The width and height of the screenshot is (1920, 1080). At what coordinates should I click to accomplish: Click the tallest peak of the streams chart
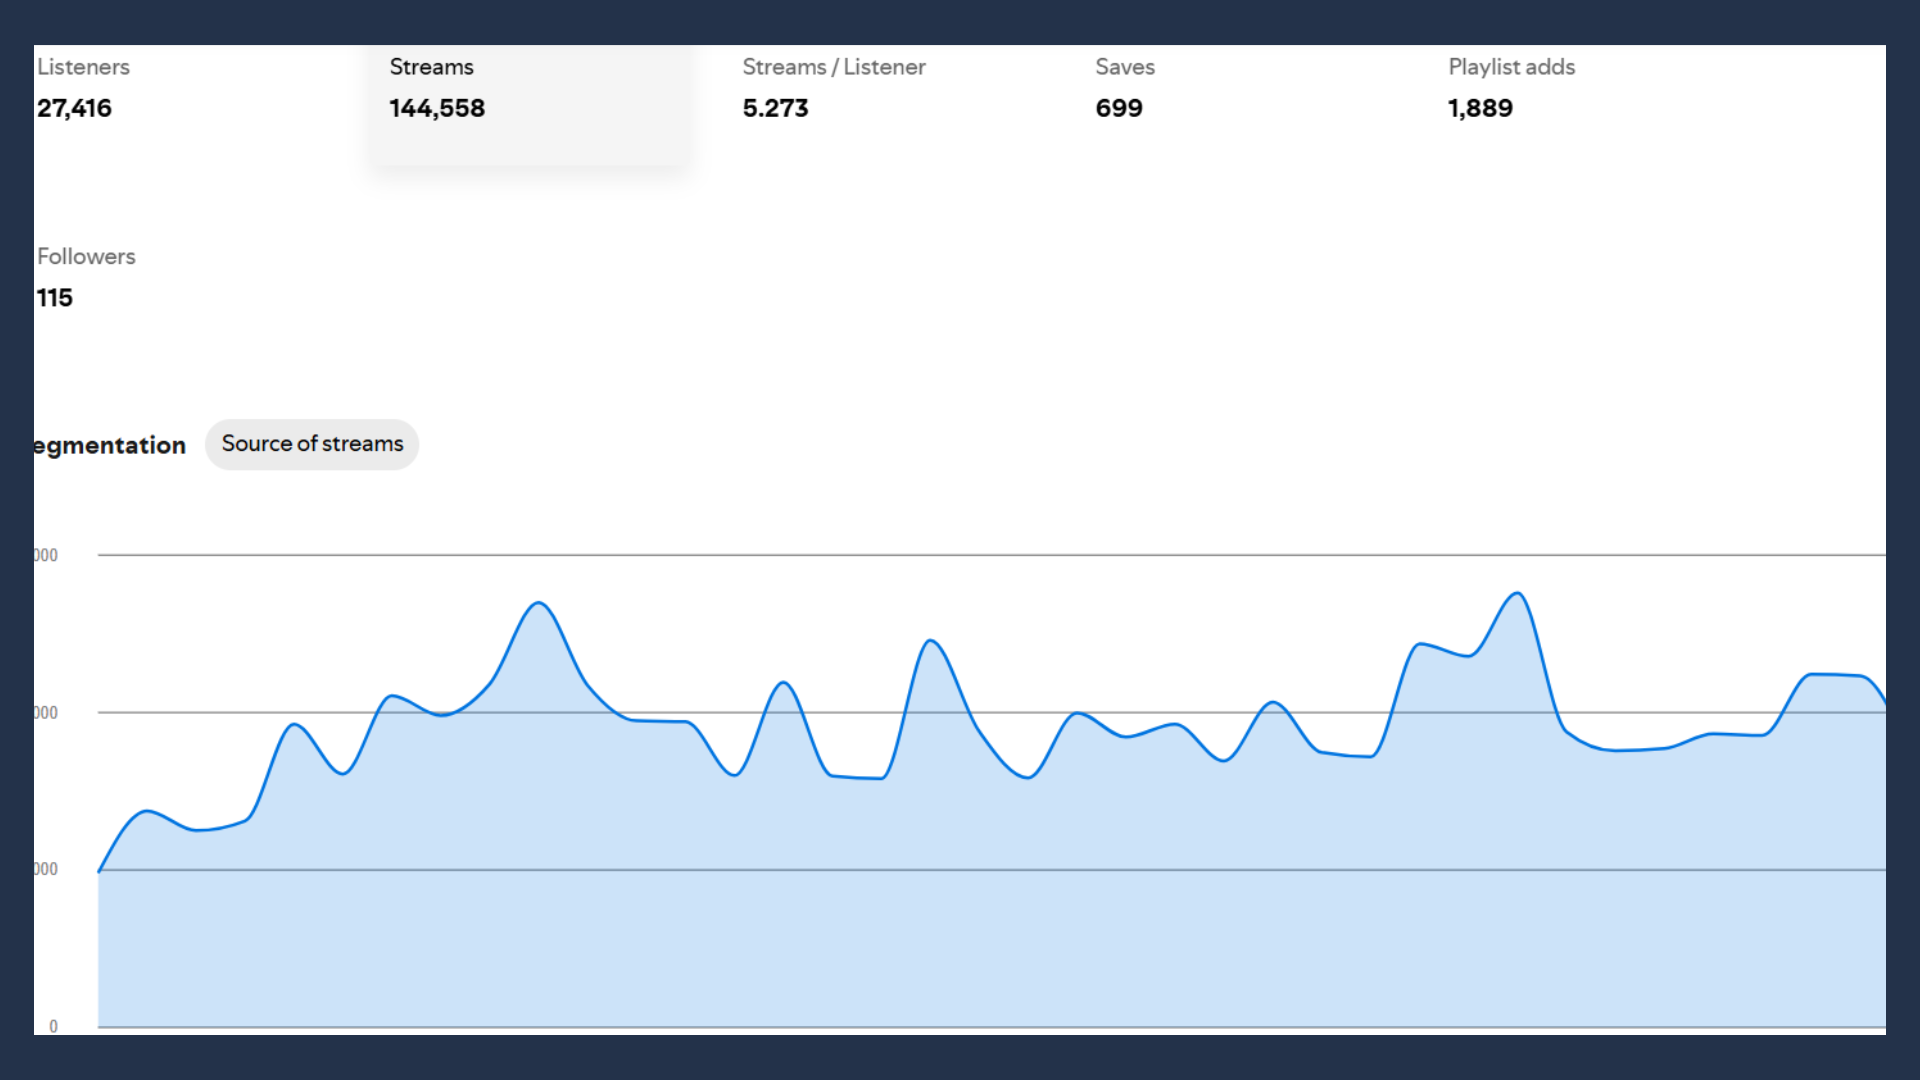click(1518, 594)
